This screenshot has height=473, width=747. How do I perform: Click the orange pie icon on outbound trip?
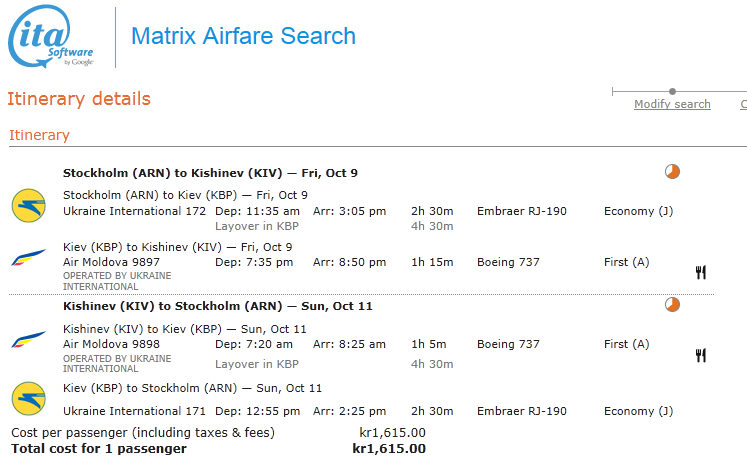click(672, 172)
